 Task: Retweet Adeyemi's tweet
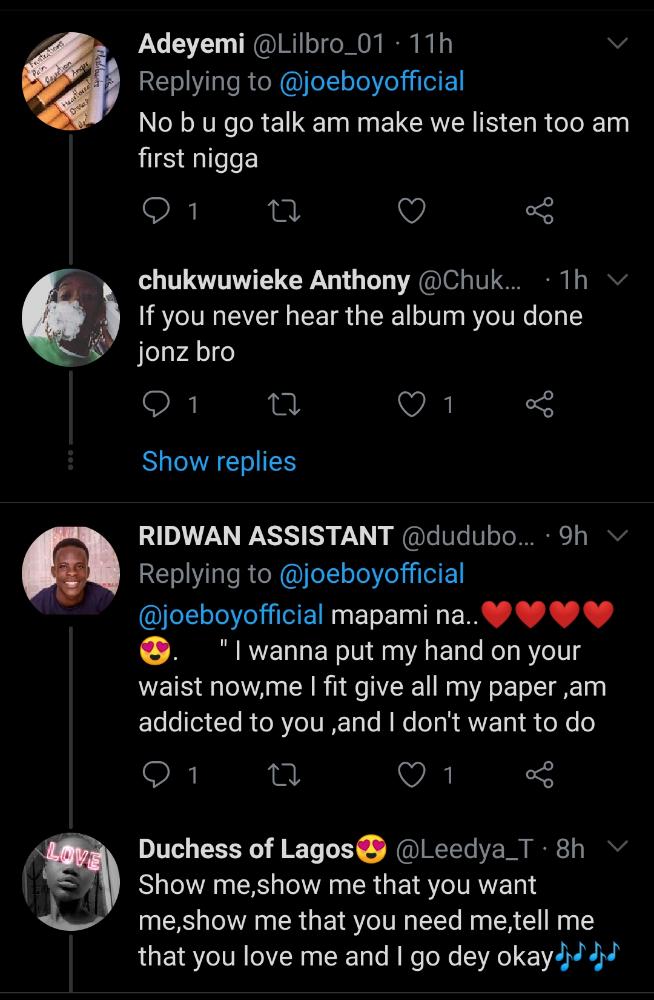click(x=285, y=211)
